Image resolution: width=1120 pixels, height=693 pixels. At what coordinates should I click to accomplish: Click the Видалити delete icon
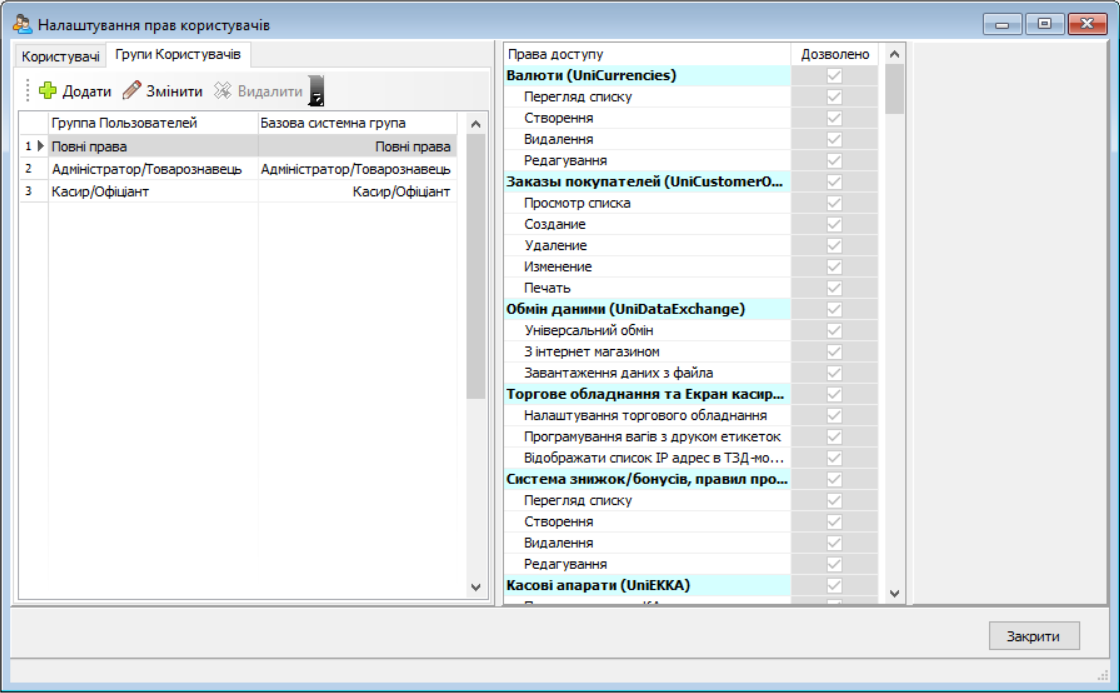tap(223, 90)
